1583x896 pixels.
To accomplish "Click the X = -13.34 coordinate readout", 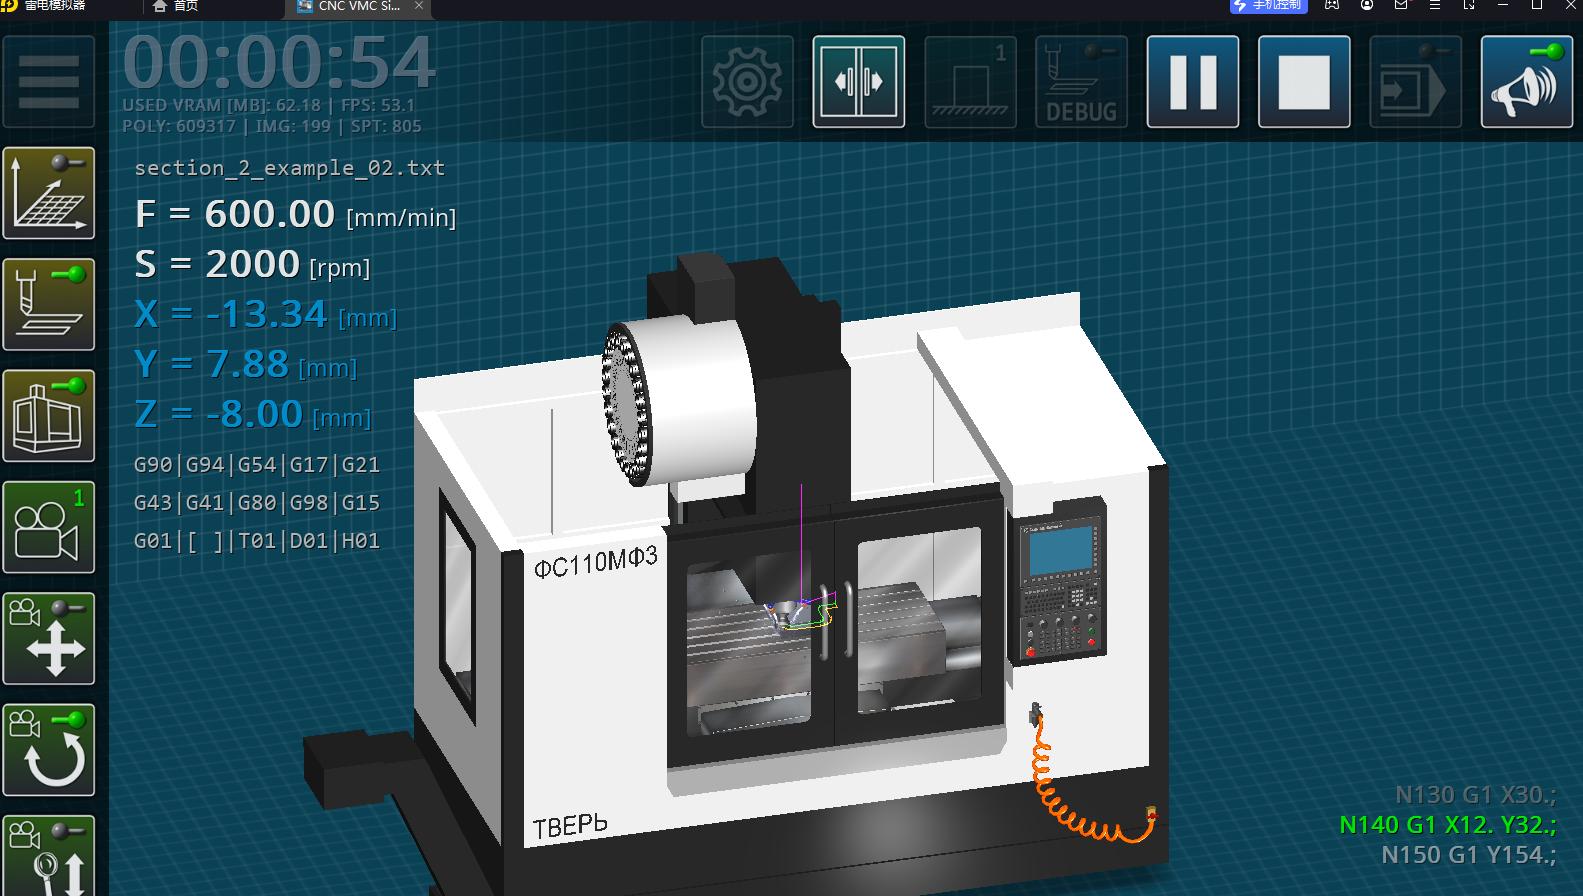I will click(265, 314).
